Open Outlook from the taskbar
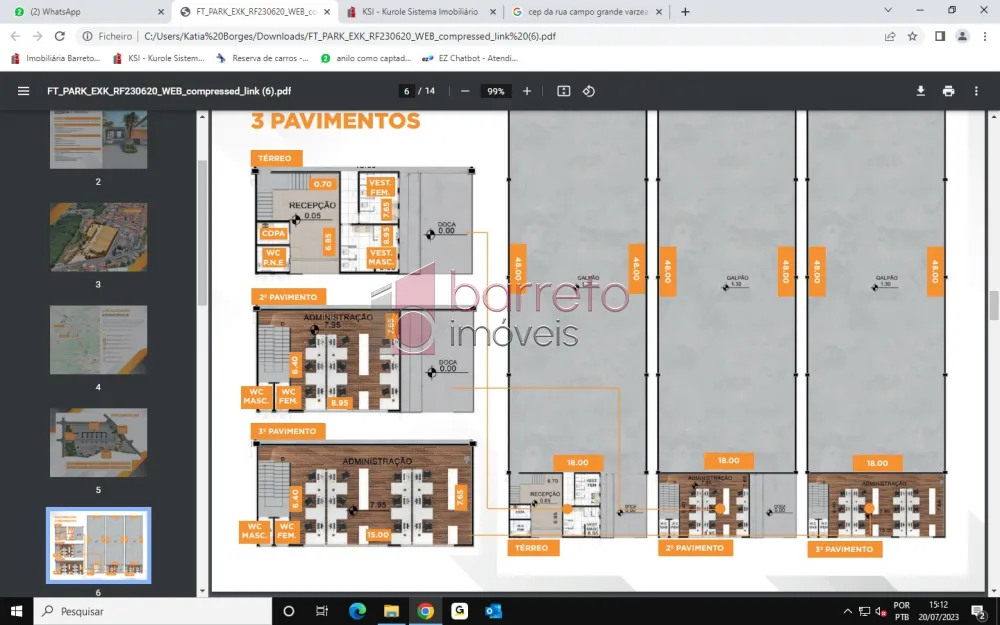The image size is (1000, 625). (493, 610)
